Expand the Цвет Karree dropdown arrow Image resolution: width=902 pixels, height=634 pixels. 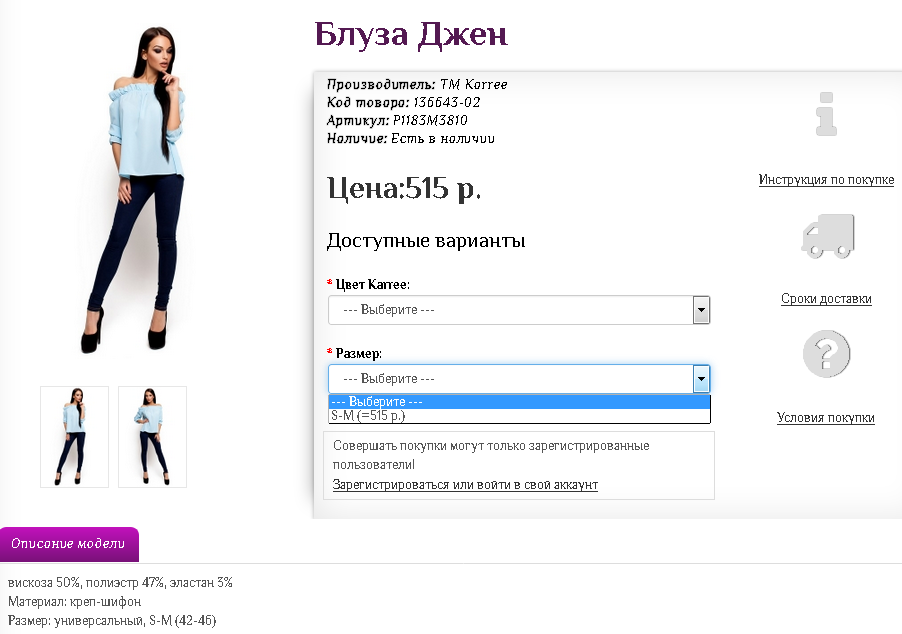tap(701, 310)
